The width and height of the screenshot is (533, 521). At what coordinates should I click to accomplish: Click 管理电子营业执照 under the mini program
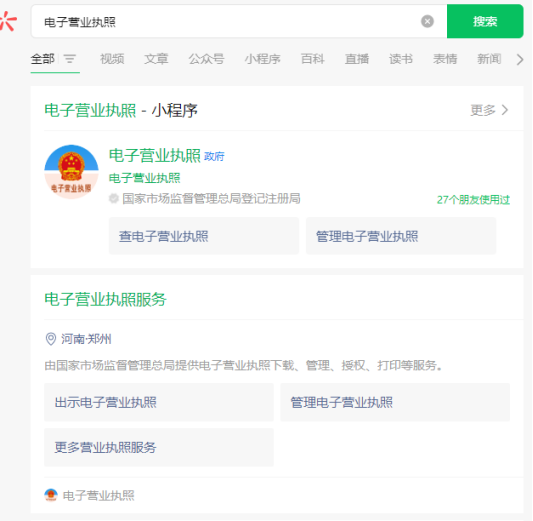(401, 236)
